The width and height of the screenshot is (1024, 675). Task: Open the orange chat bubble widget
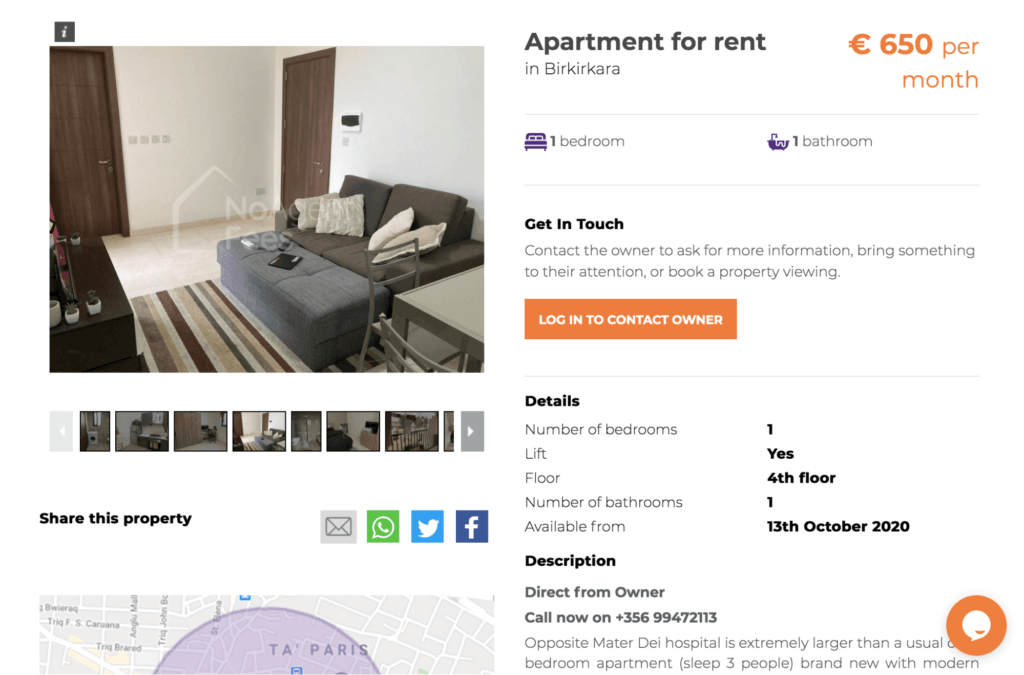[x=976, y=625]
